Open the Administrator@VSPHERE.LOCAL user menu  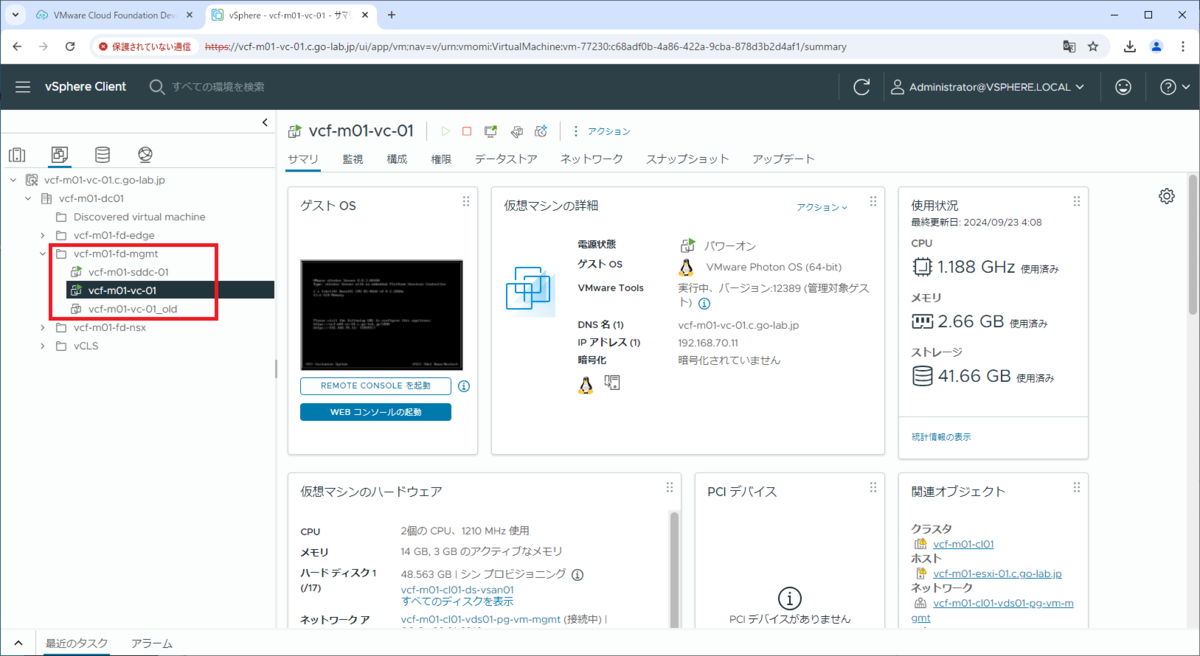[x=988, y=87]
